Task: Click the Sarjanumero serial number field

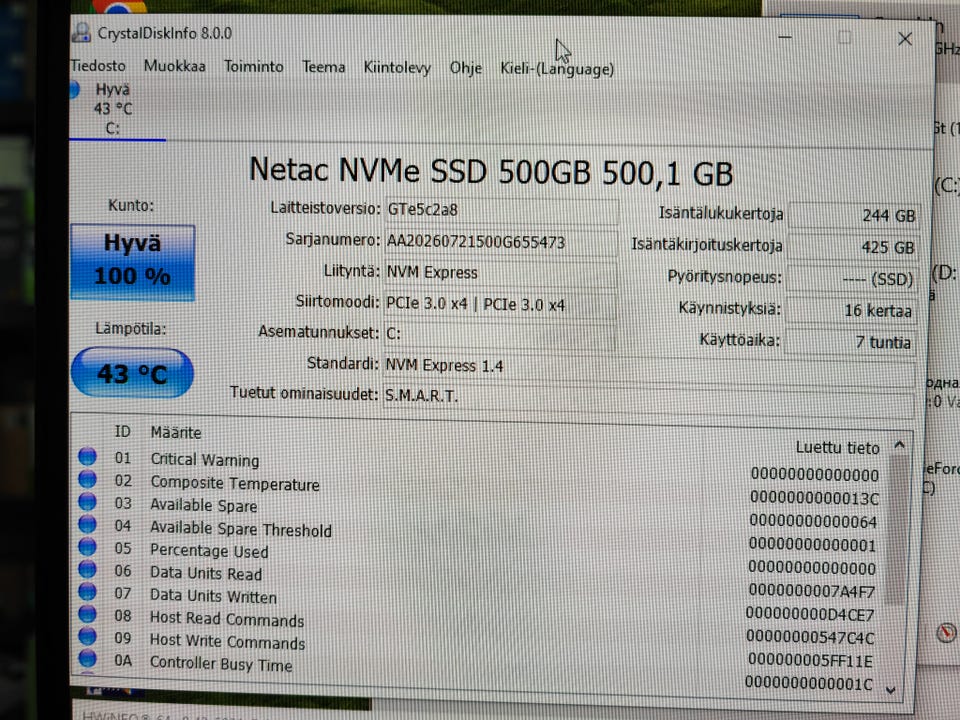Action: (500, 242)
